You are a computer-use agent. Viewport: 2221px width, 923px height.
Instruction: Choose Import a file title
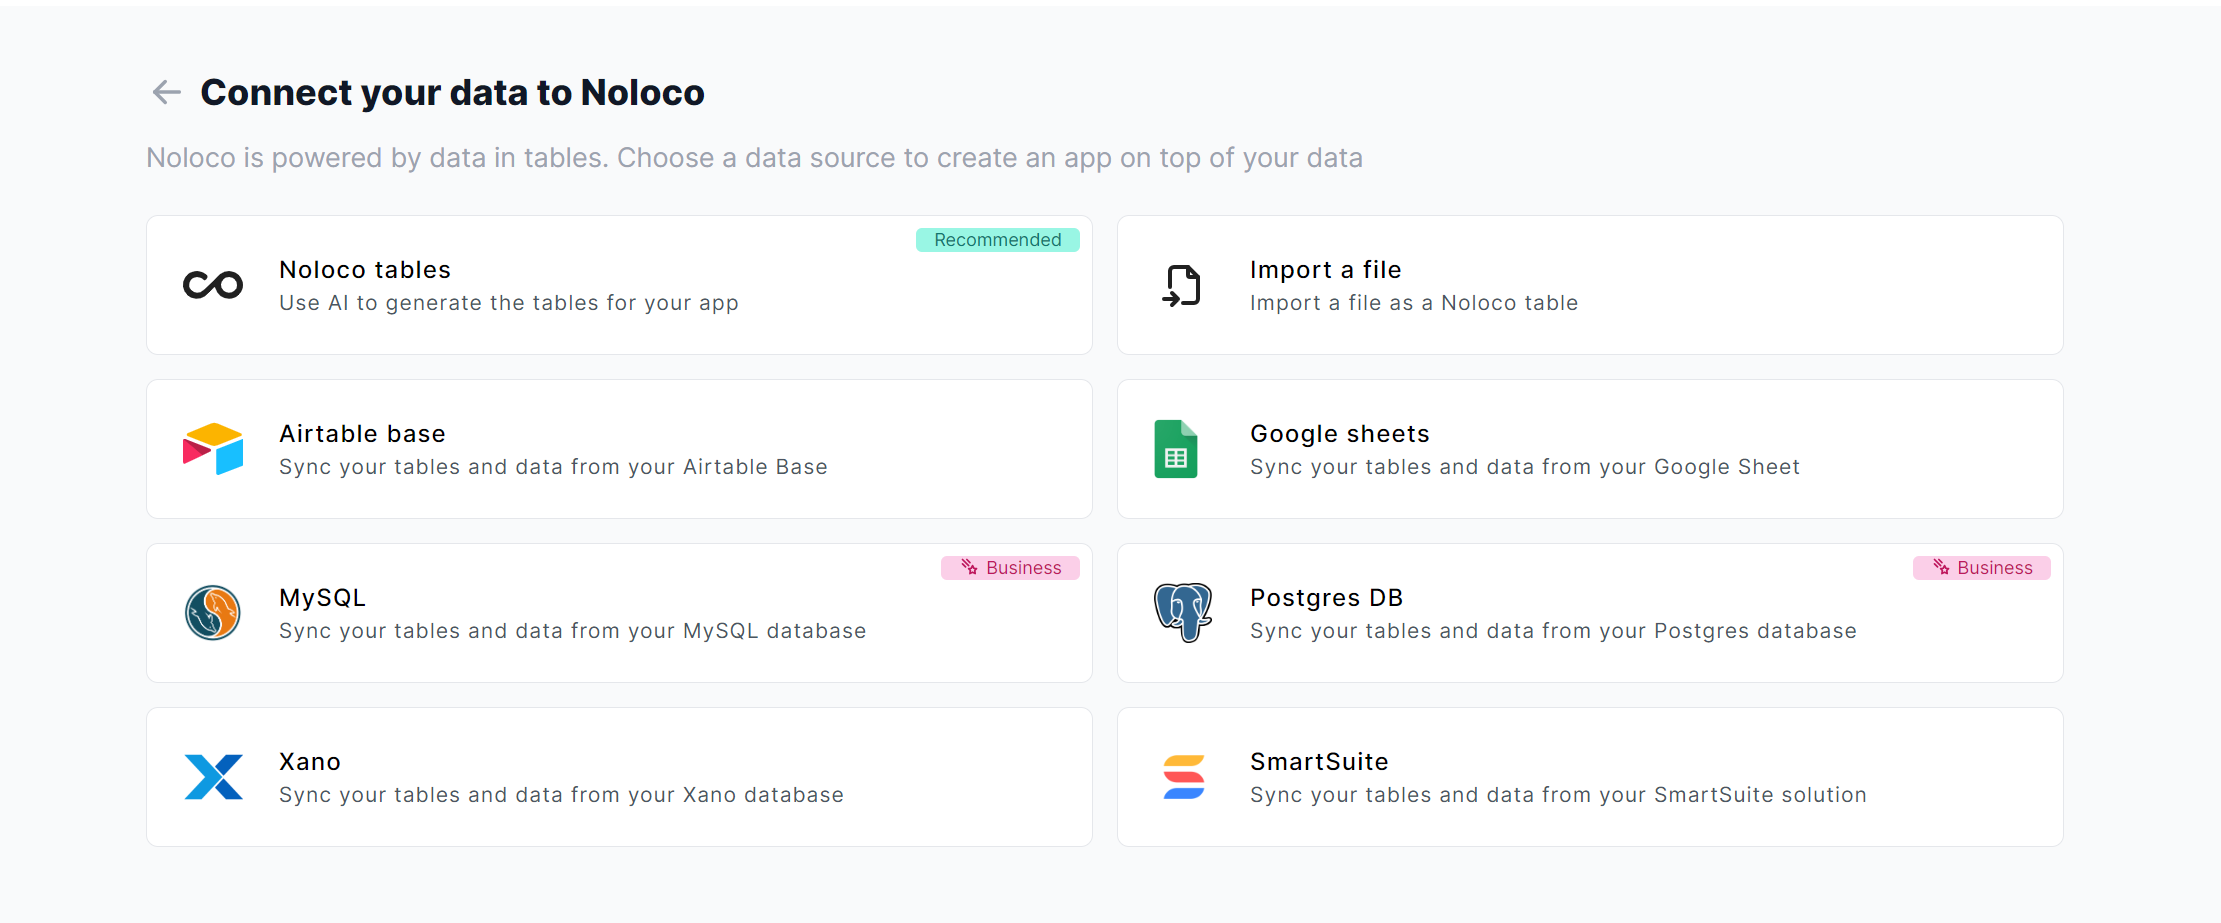(1325, 270)
